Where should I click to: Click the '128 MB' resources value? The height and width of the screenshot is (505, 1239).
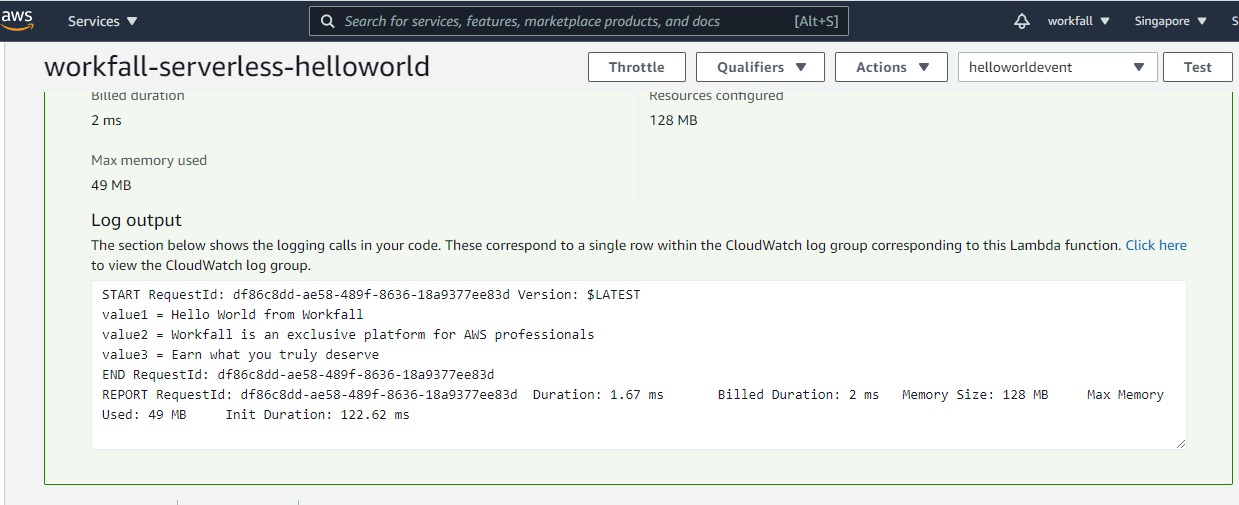[x=673, y=120]
